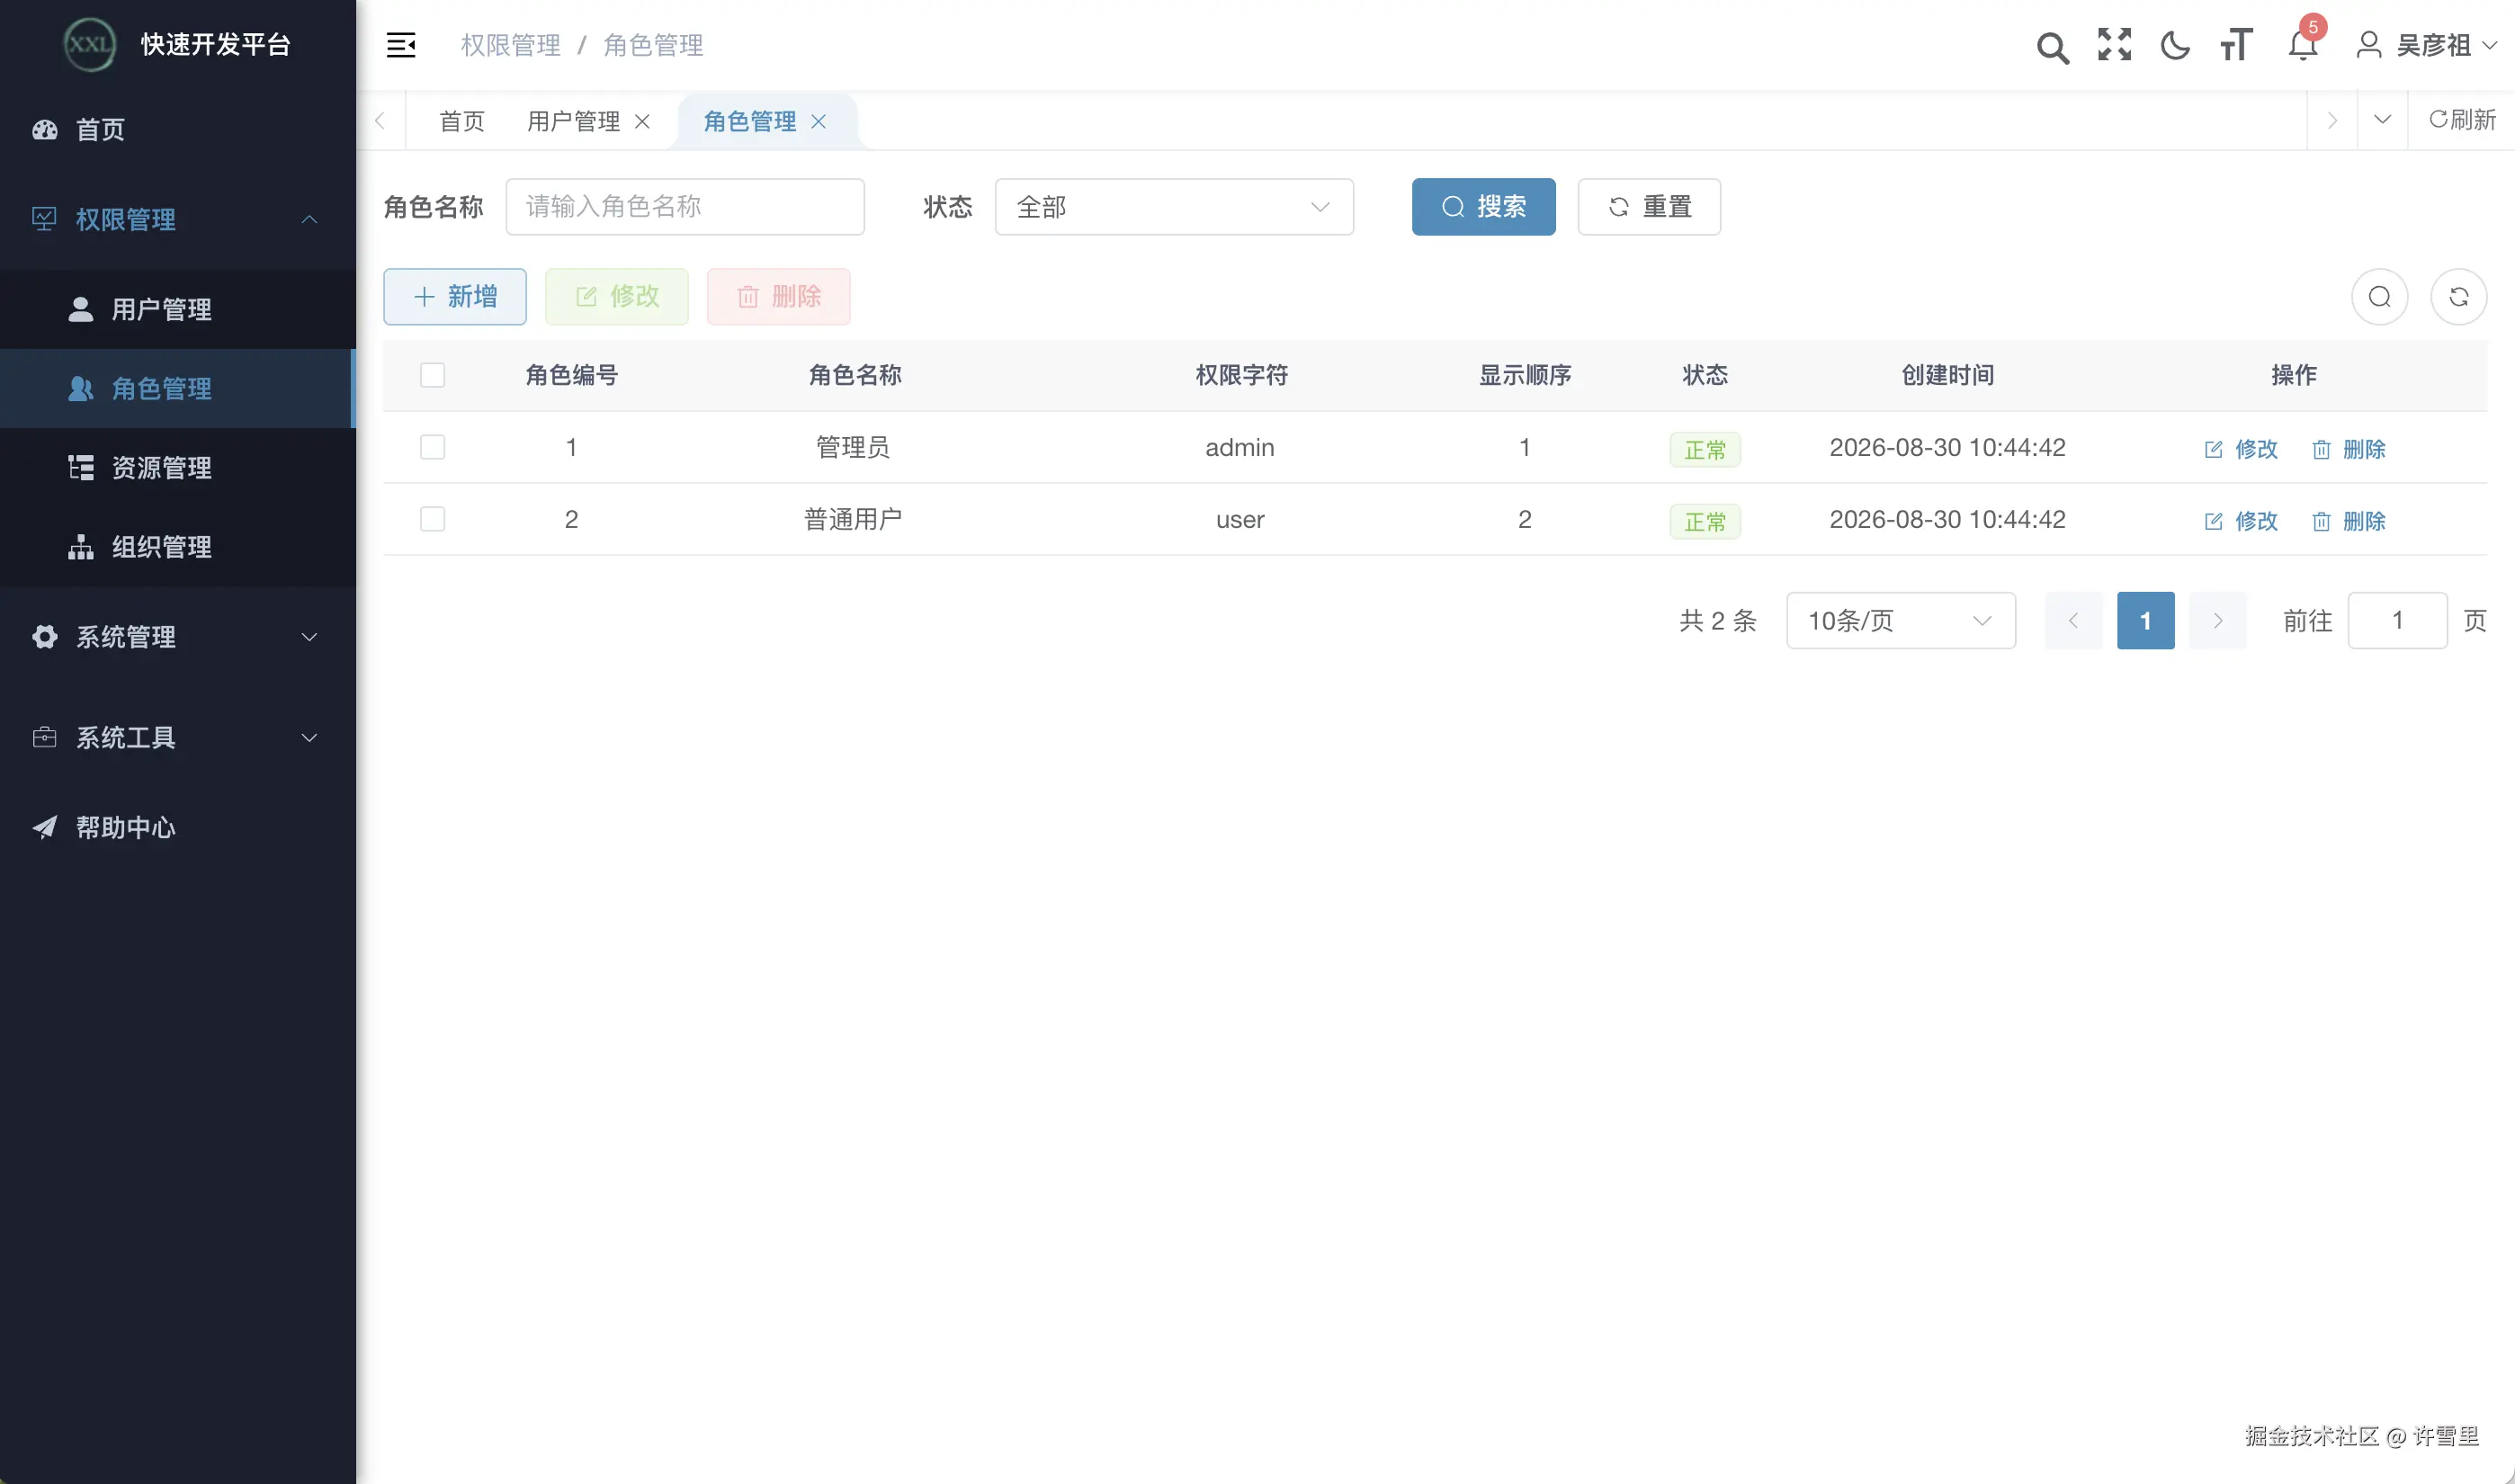Image resolution: width=2515 pixels, height=1484 pixels.
Task: Focus the 角色名称 input field
Action: coord(685,207)
